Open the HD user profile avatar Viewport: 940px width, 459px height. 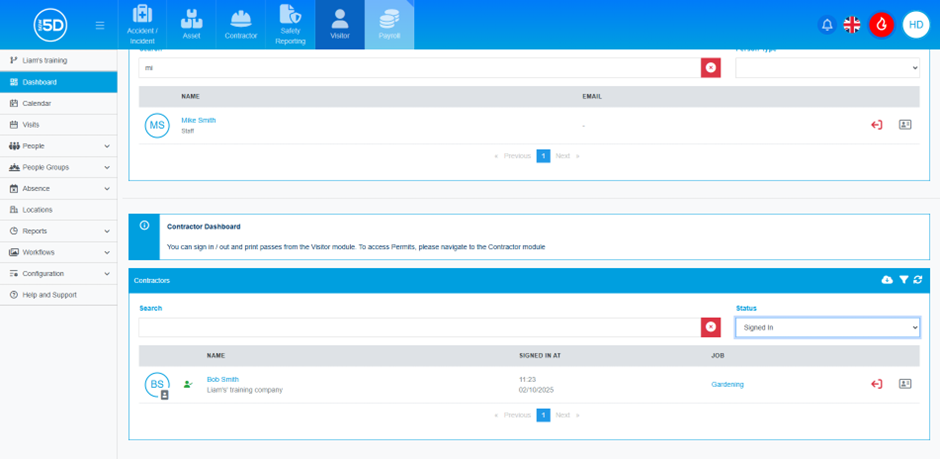tap(916, 25)
